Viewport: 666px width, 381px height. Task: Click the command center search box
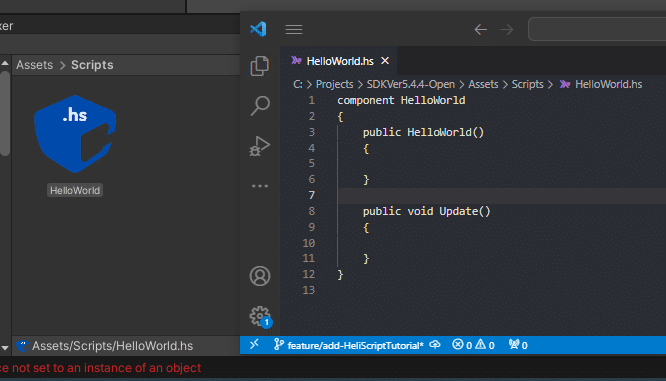pyautogui.click(x=597, y=29)
